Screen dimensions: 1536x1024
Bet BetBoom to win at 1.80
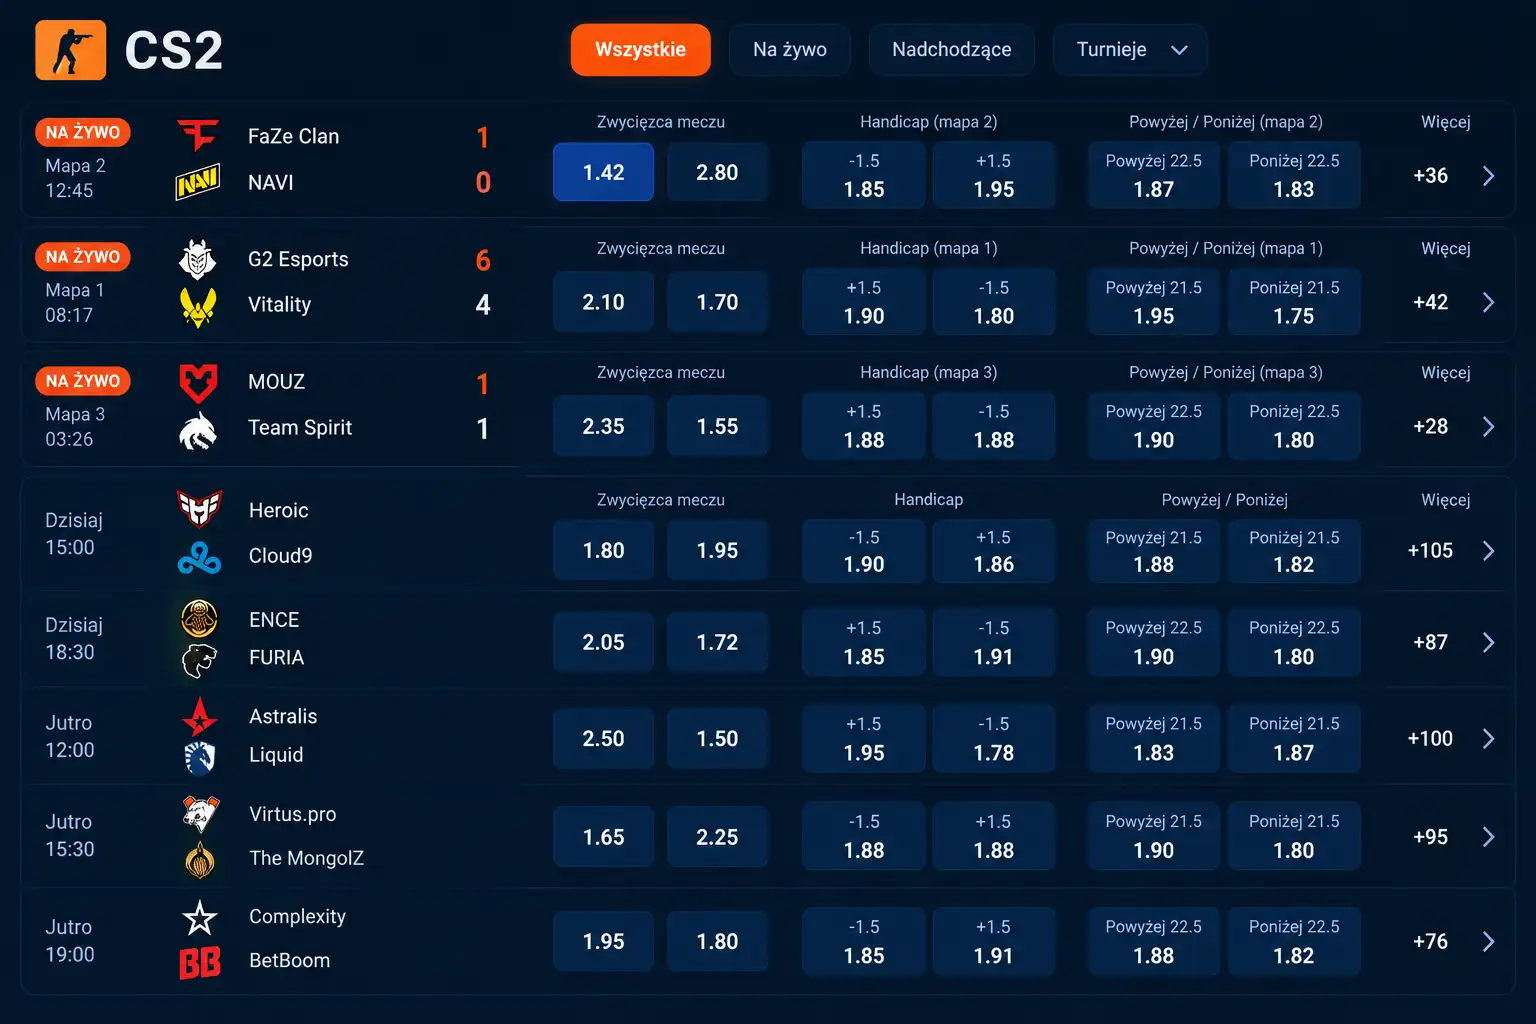click(717, 941)
